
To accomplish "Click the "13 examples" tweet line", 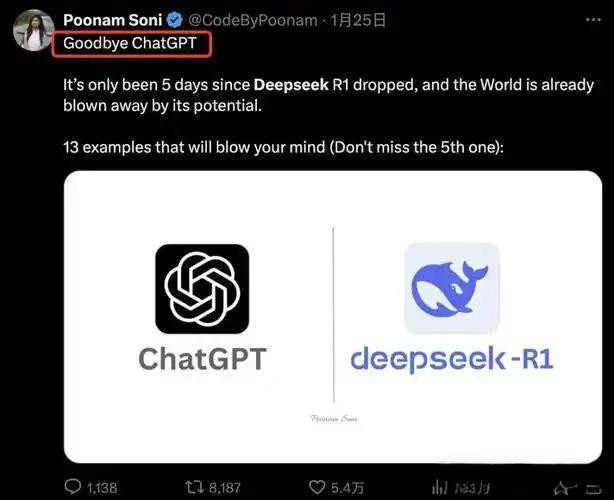I will pyautogui.click(x=285, y=148).
